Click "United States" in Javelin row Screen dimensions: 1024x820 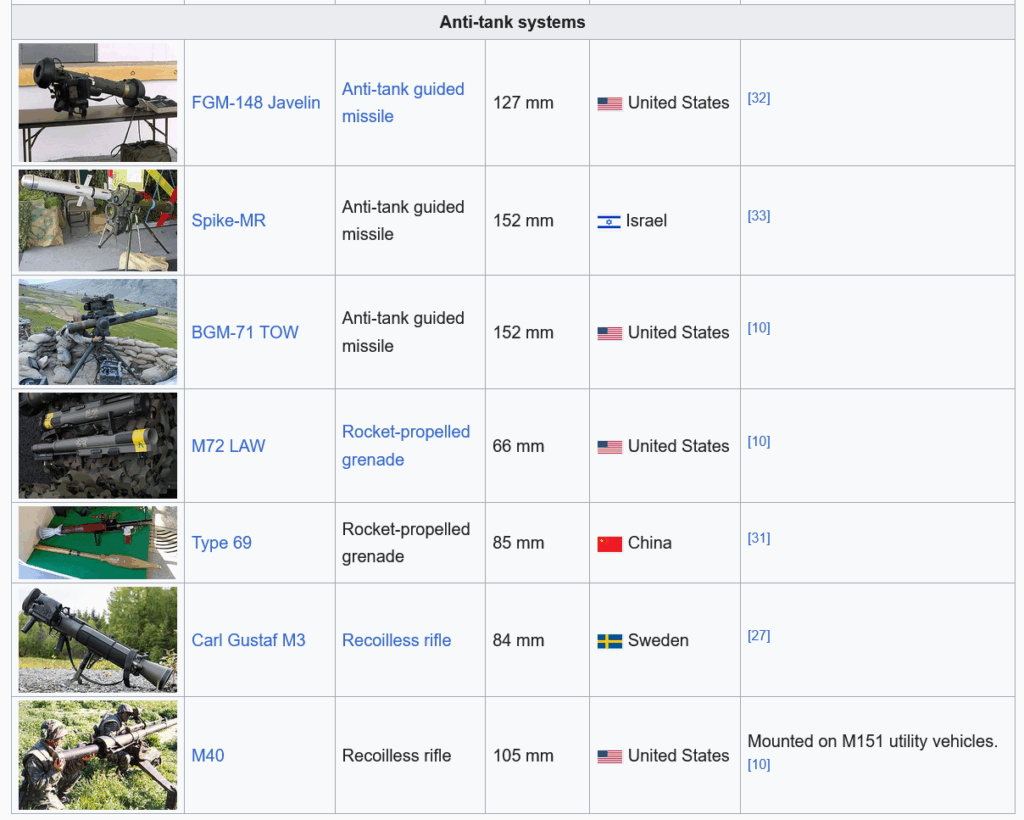(678, 102)
